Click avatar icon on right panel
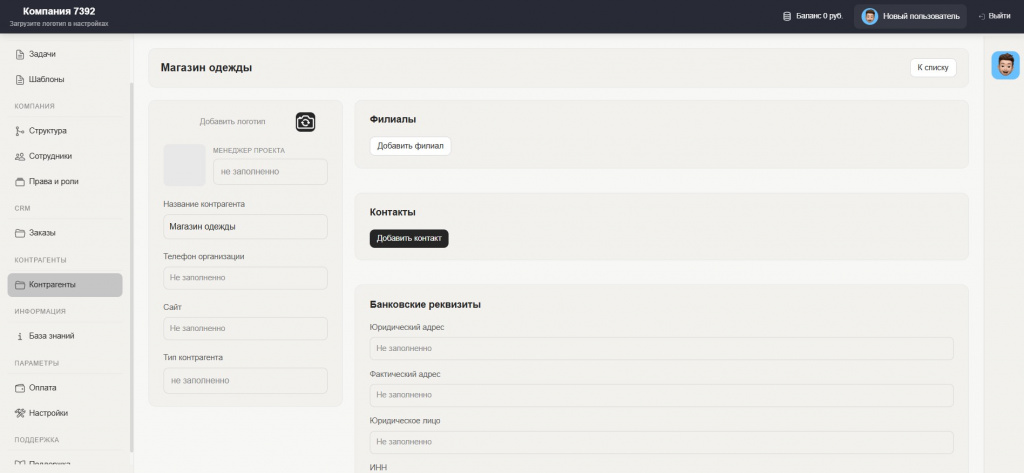Screen dimensions: 1024x473 (1004, 65)
